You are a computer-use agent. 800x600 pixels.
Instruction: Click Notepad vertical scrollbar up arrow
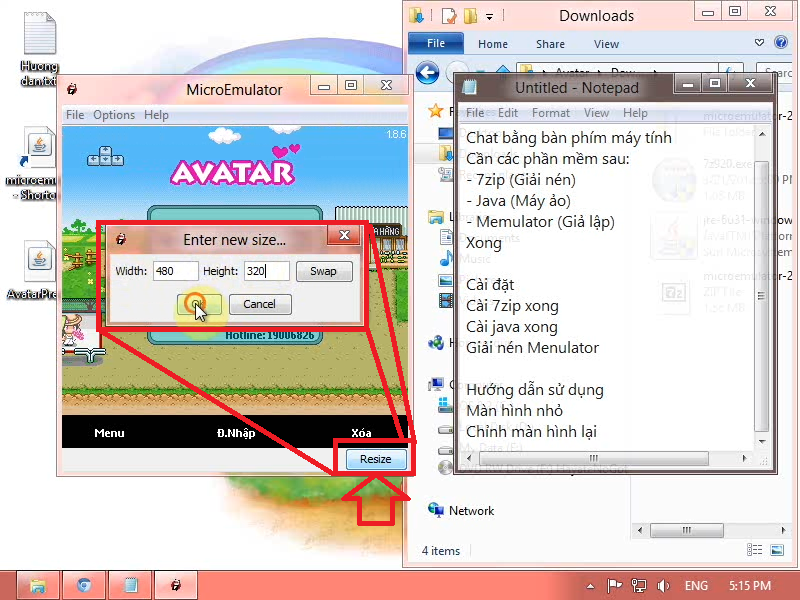point(761,134)
